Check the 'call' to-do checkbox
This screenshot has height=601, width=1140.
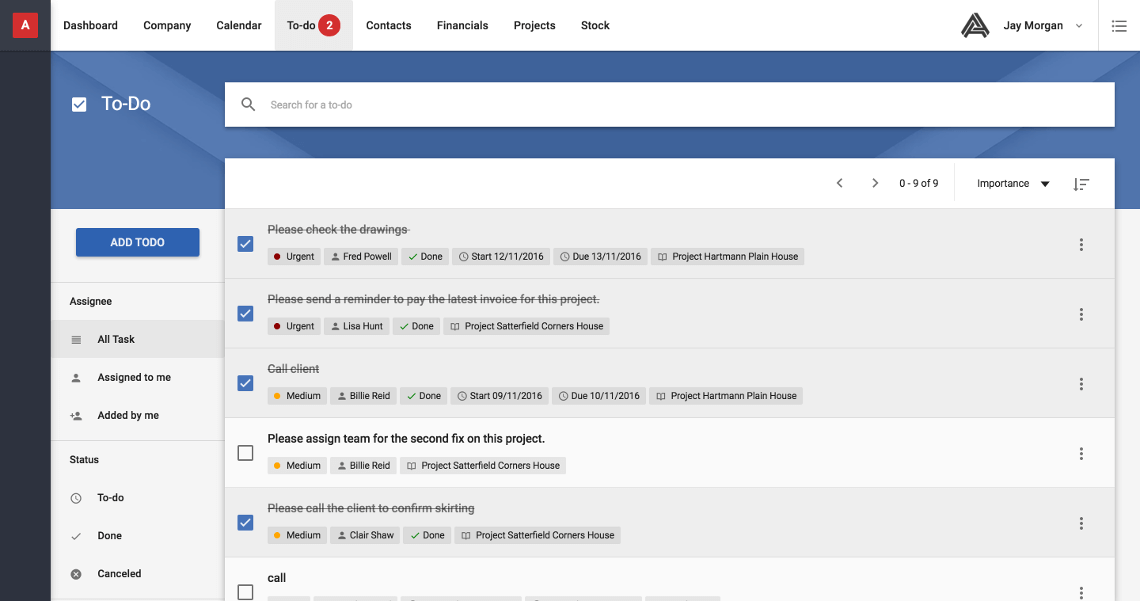coord(246,592)
